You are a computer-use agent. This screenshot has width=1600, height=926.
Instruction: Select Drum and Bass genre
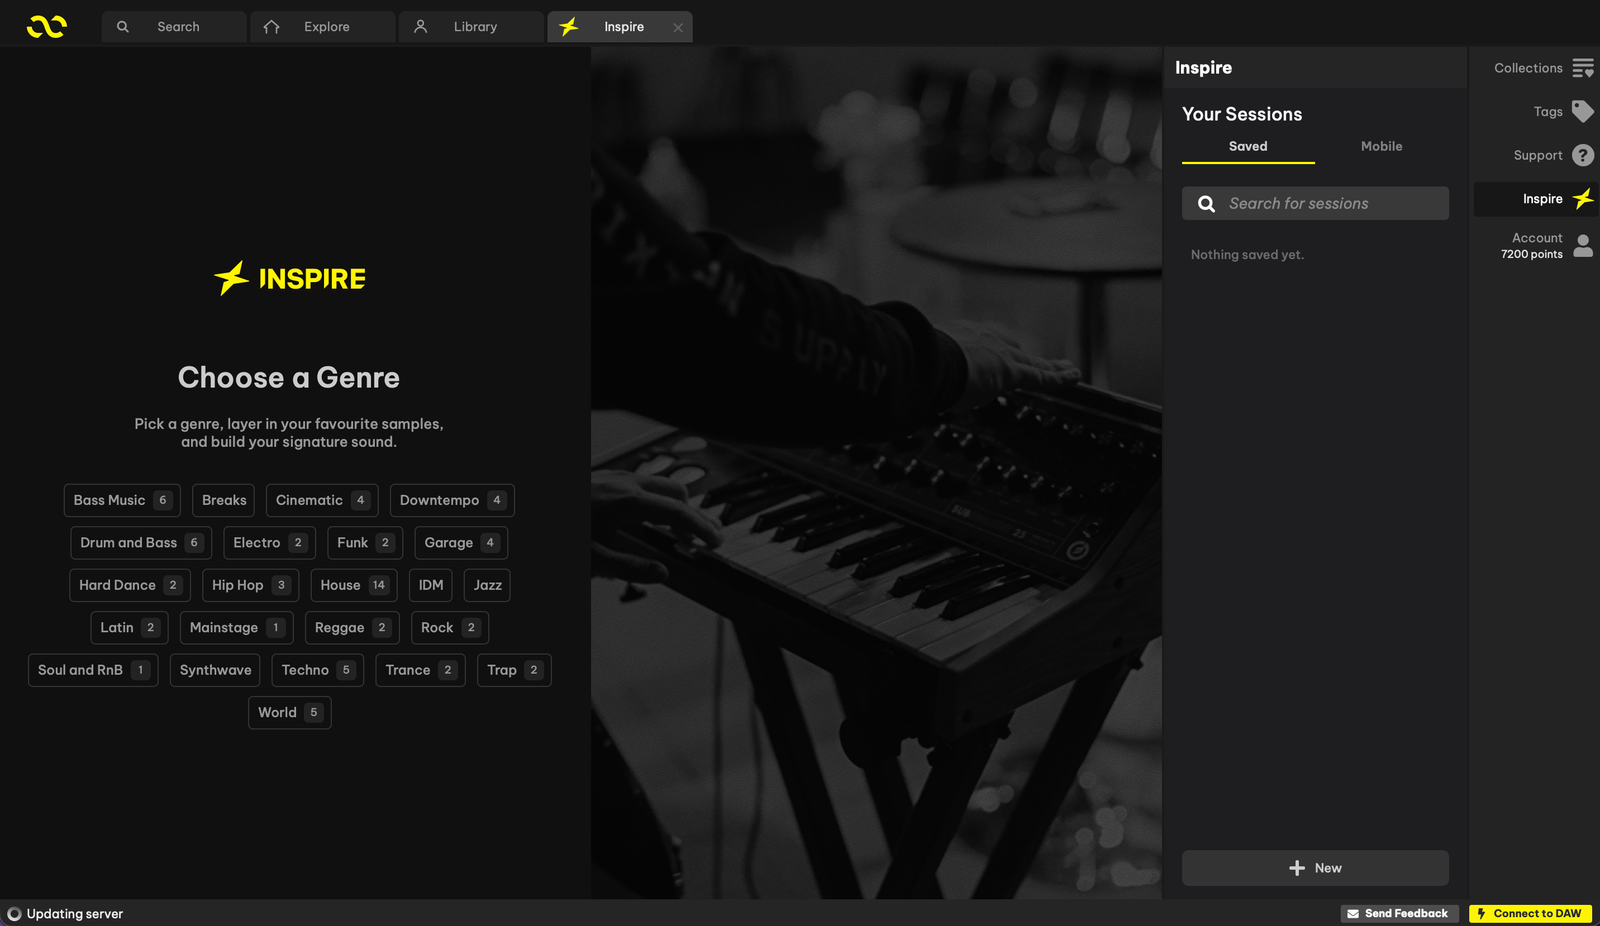[x=141, y=543]
